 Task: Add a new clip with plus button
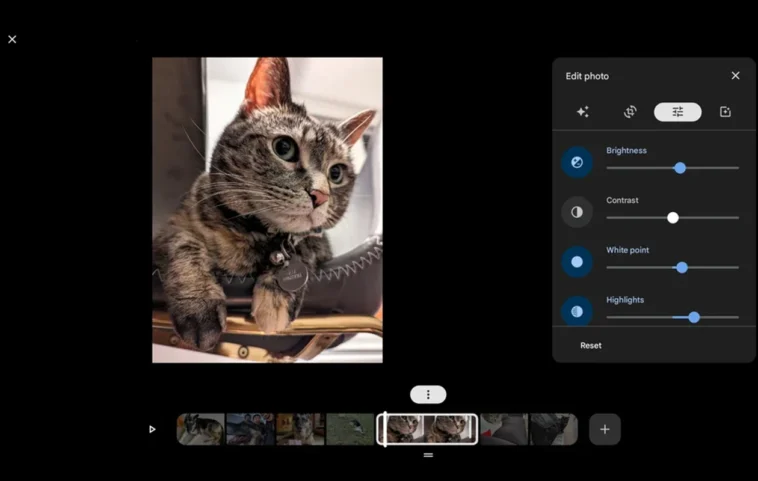coord(604,429)
